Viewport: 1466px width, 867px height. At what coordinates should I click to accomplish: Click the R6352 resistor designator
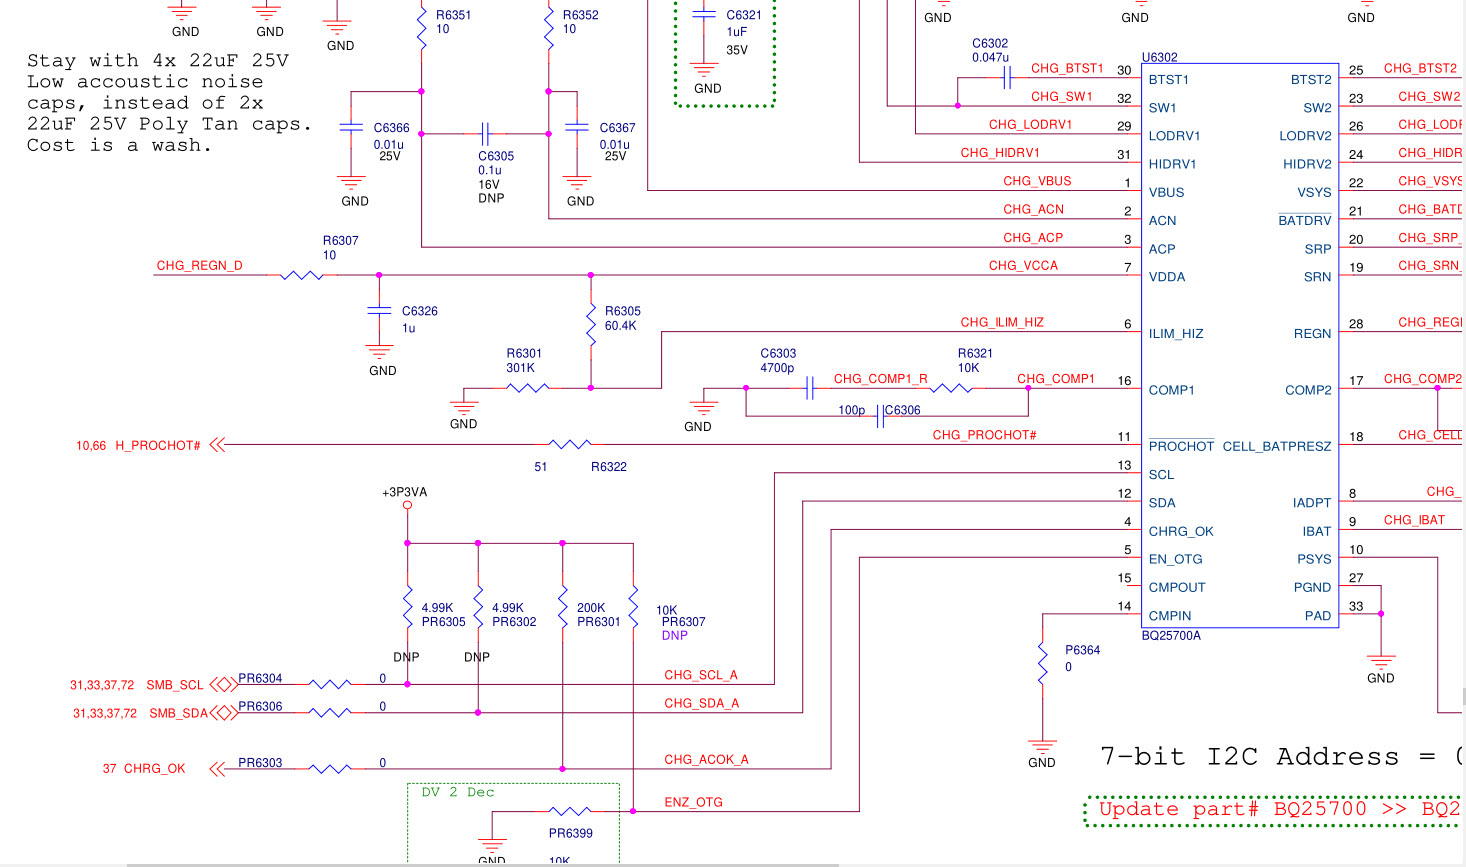click(580, 16)
